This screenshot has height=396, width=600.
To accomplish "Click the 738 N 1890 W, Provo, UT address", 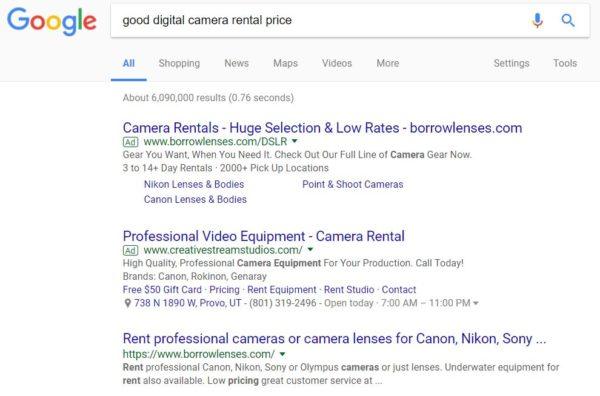I will [188, 303].
